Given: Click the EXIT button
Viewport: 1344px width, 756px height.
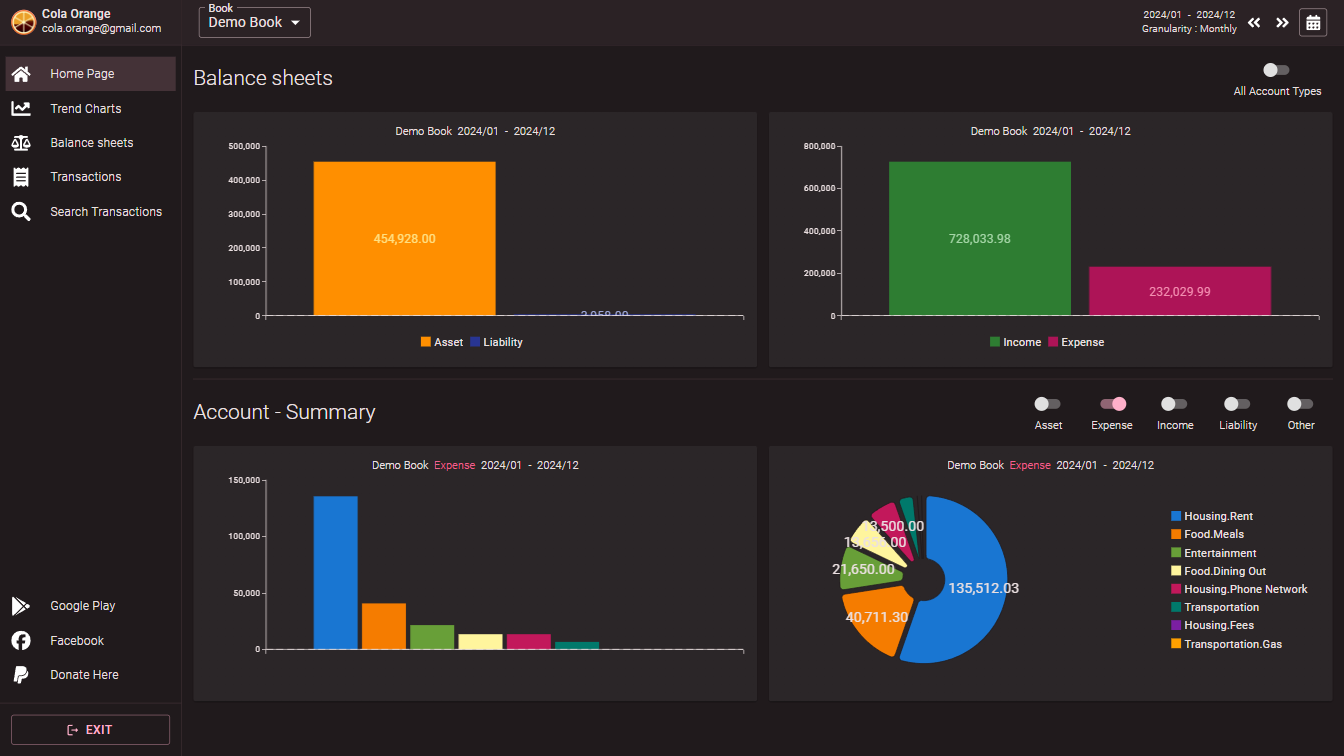Looking at the screenshot, I should [90, 730].
